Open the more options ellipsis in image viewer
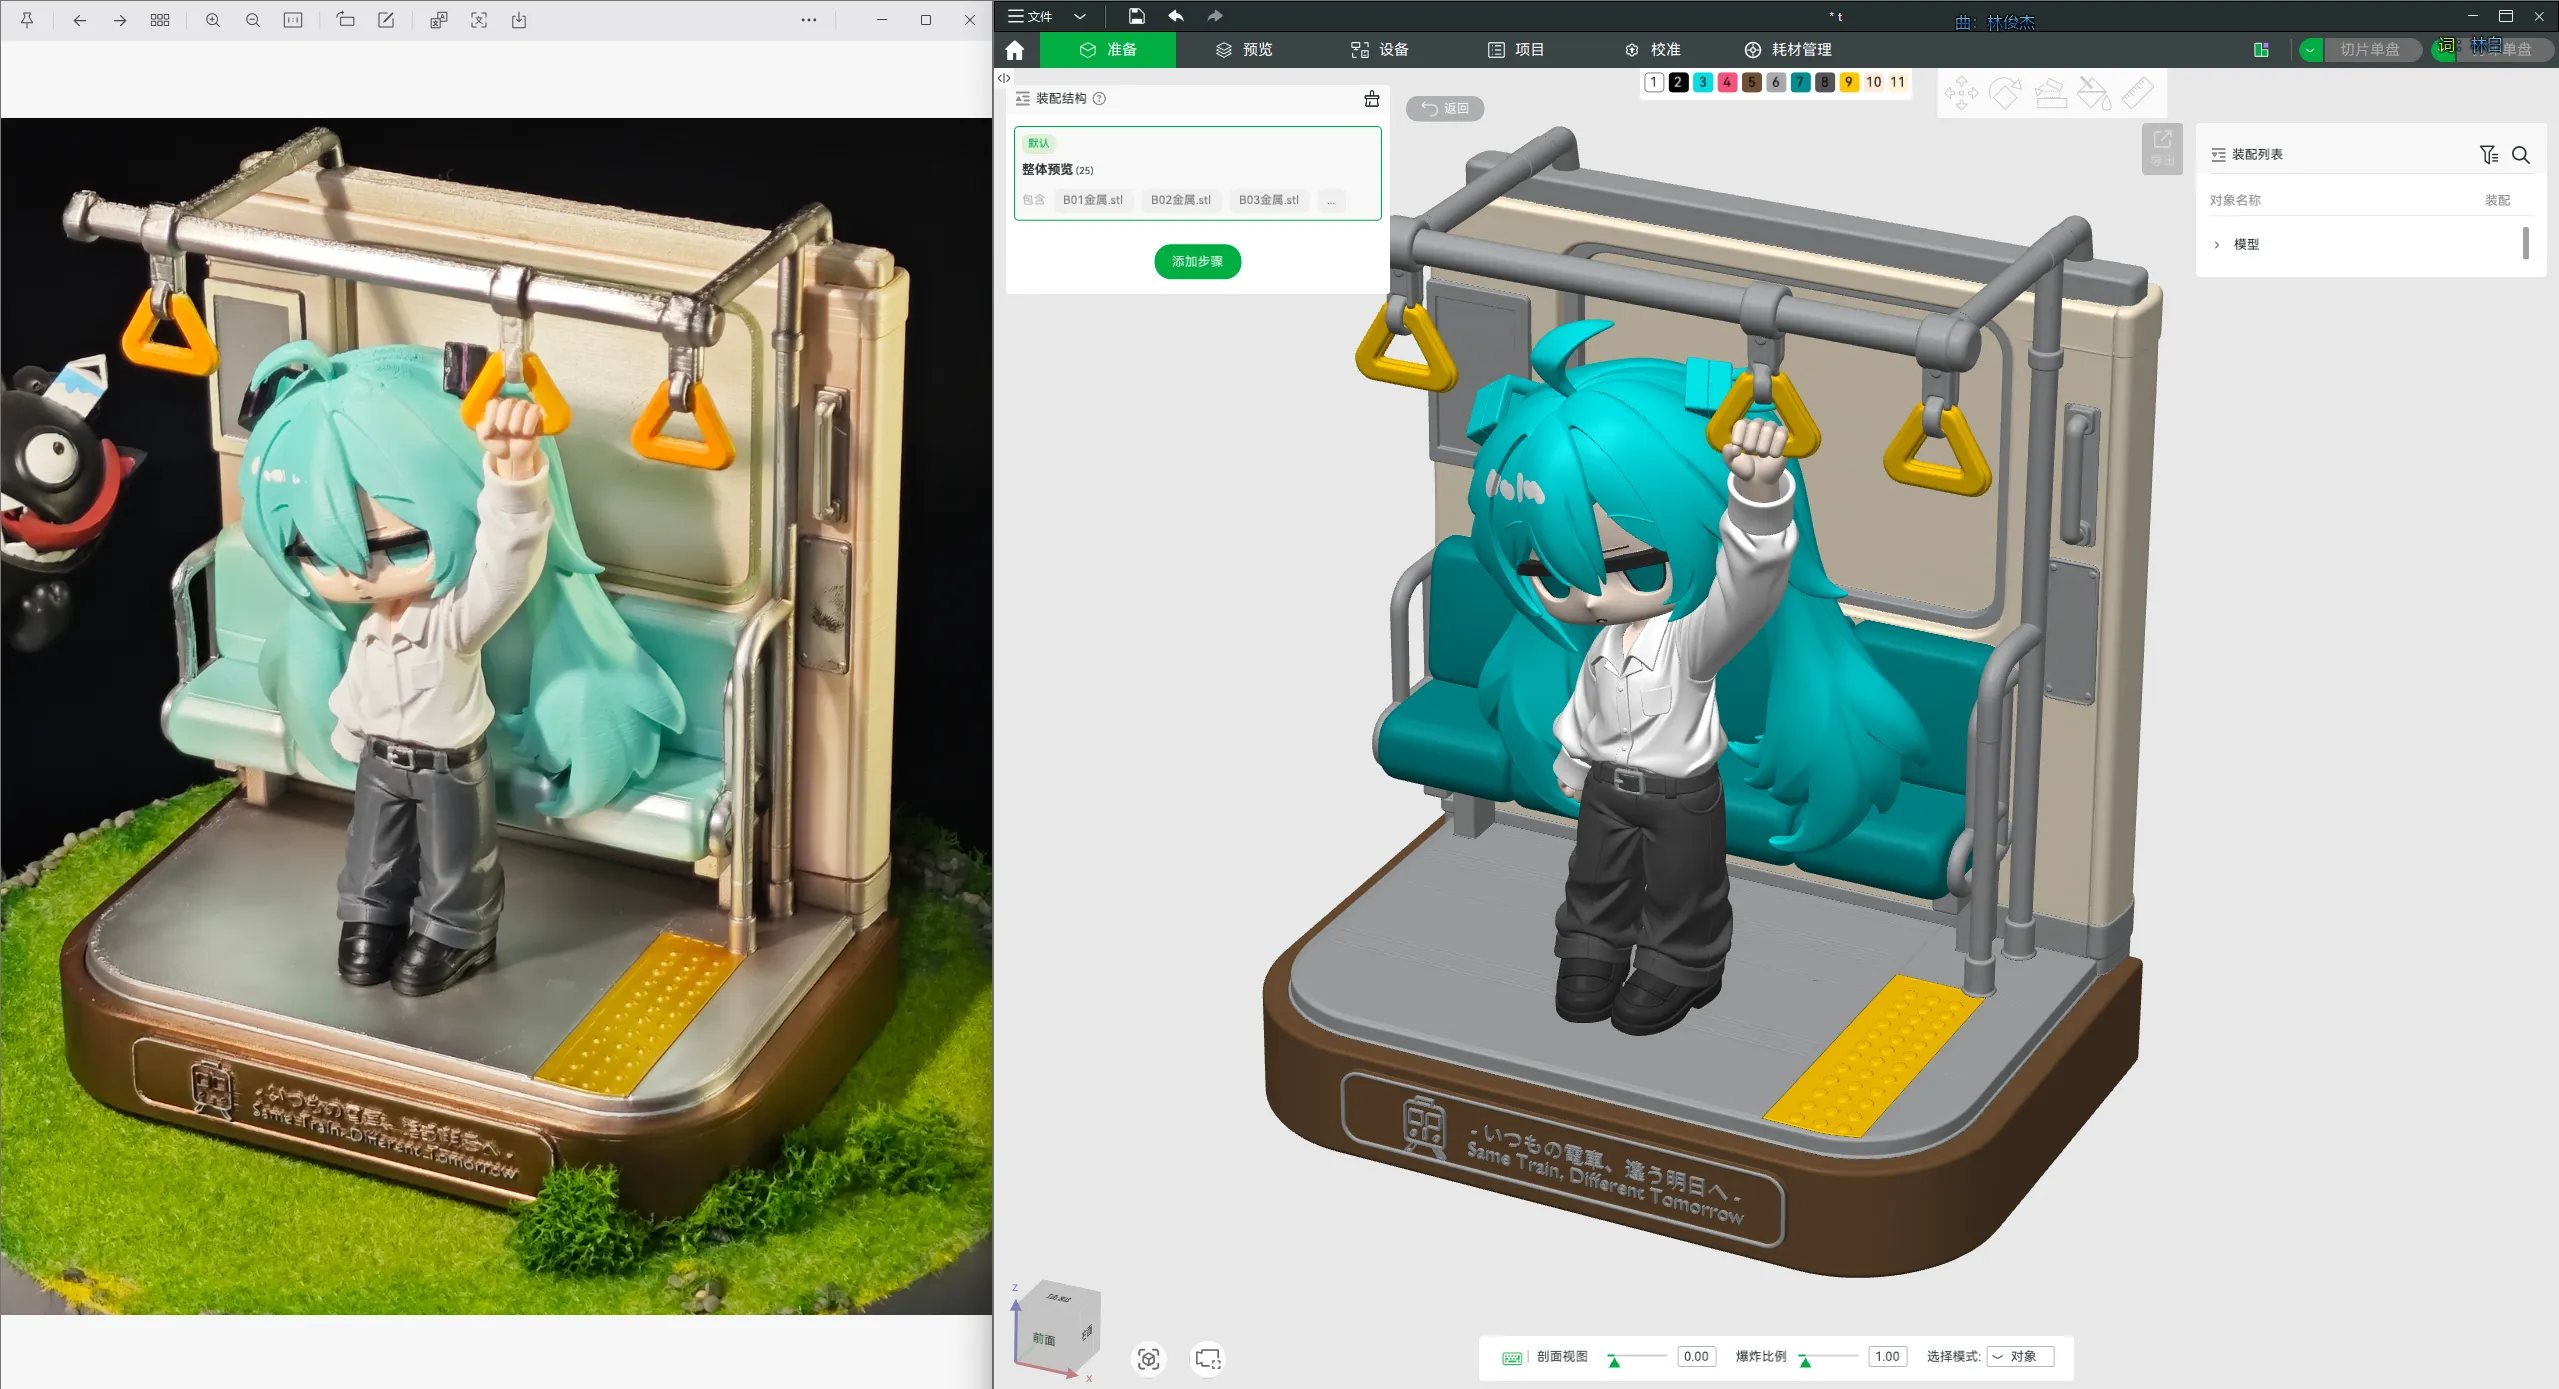Screen dimensions: 2559x1389 point(808,20)
